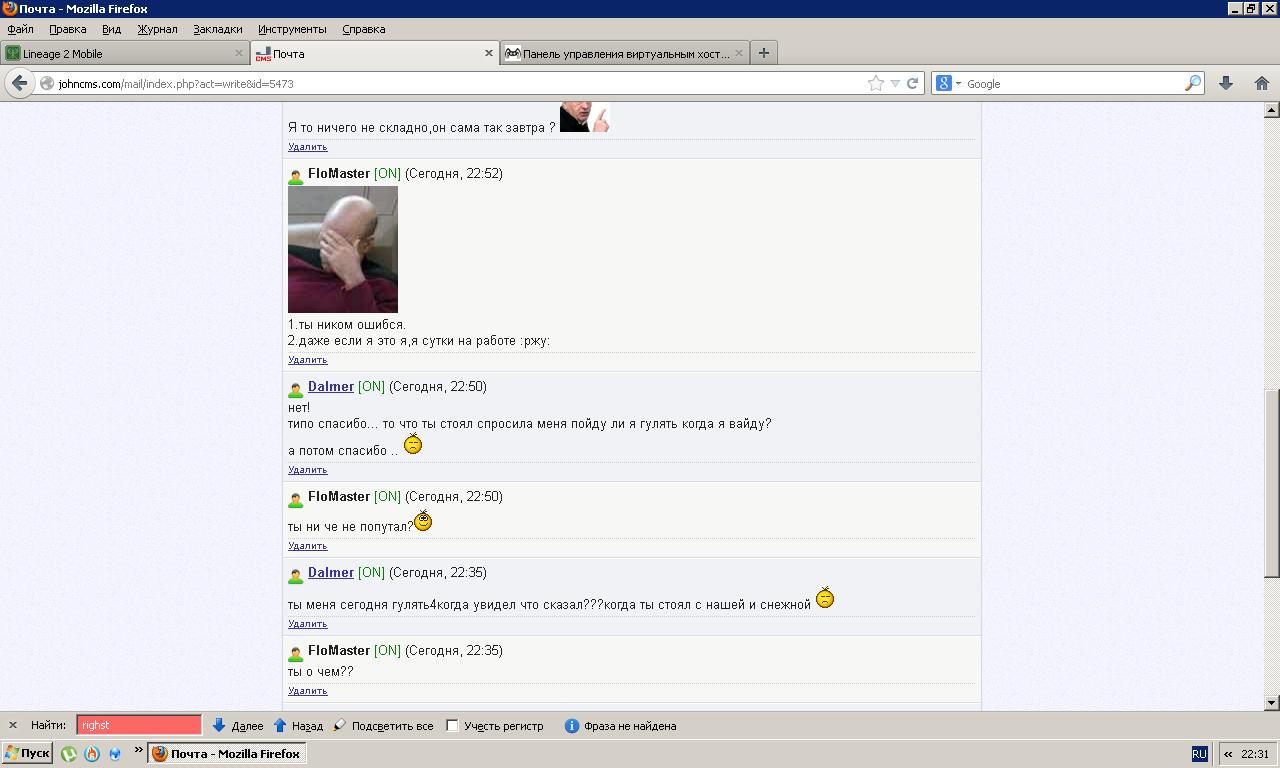Click the smiley after 'ты ни че не попутал?'

(x=423, y=520)
